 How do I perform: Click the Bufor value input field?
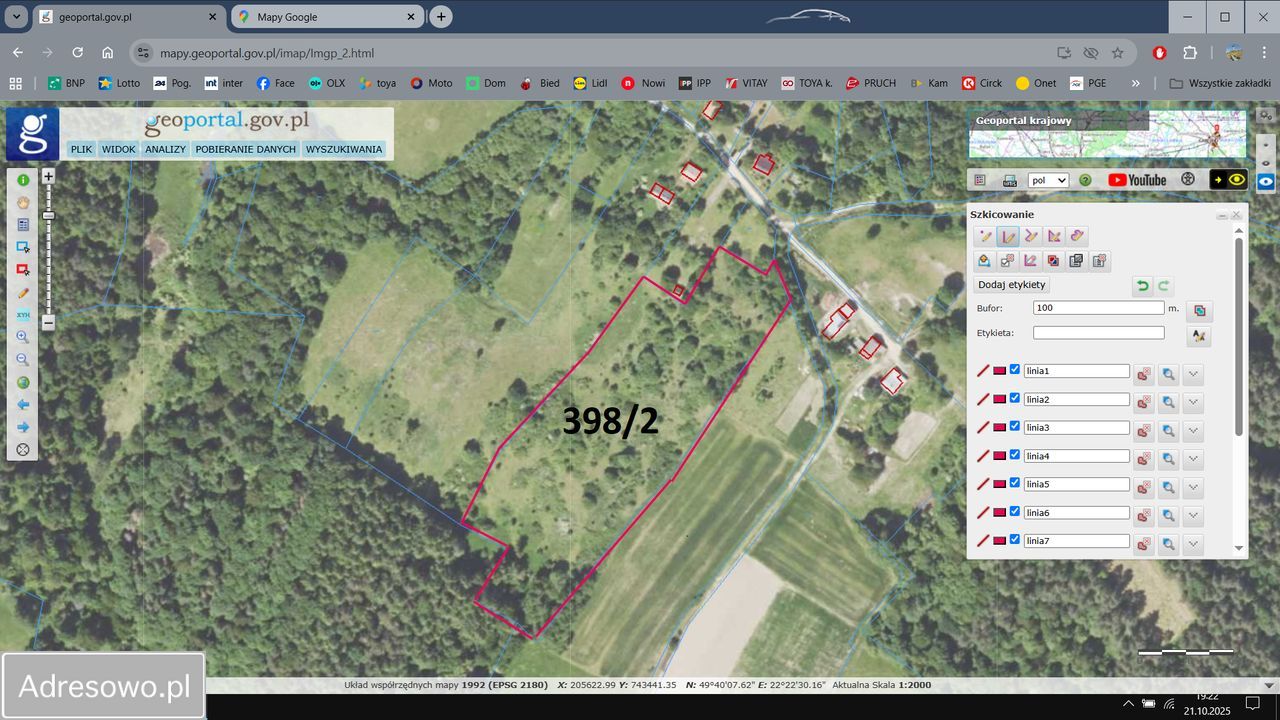[x=1098, y=308]
